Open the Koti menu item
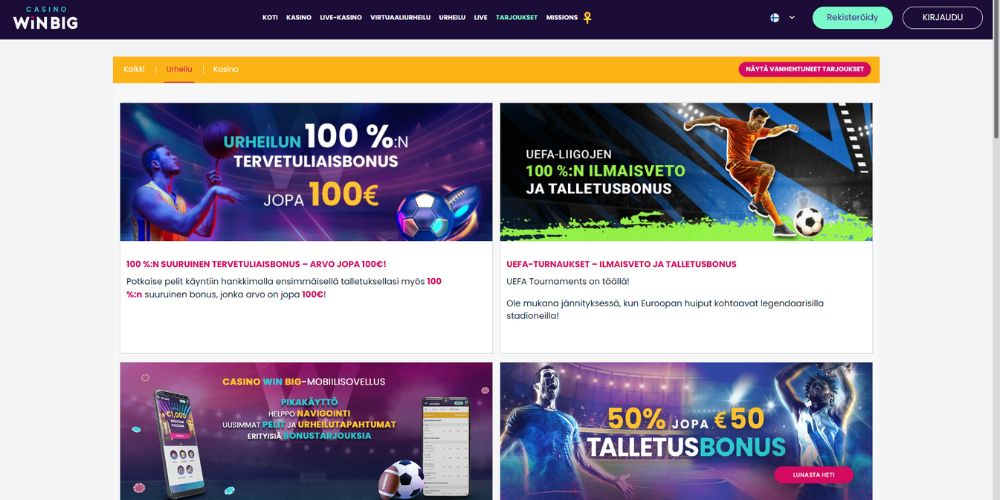 [x=270, y=18]
